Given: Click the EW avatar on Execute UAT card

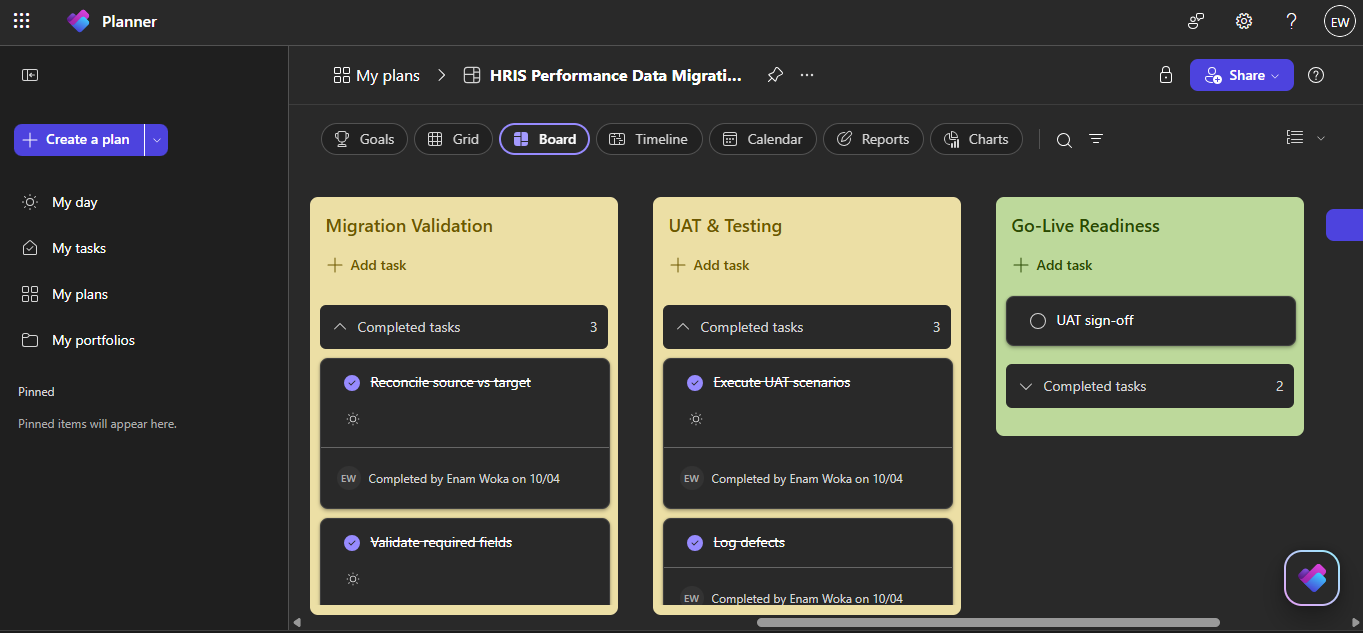Looking at the screenshot, I should pyautogui.click(x=691, y=478).
